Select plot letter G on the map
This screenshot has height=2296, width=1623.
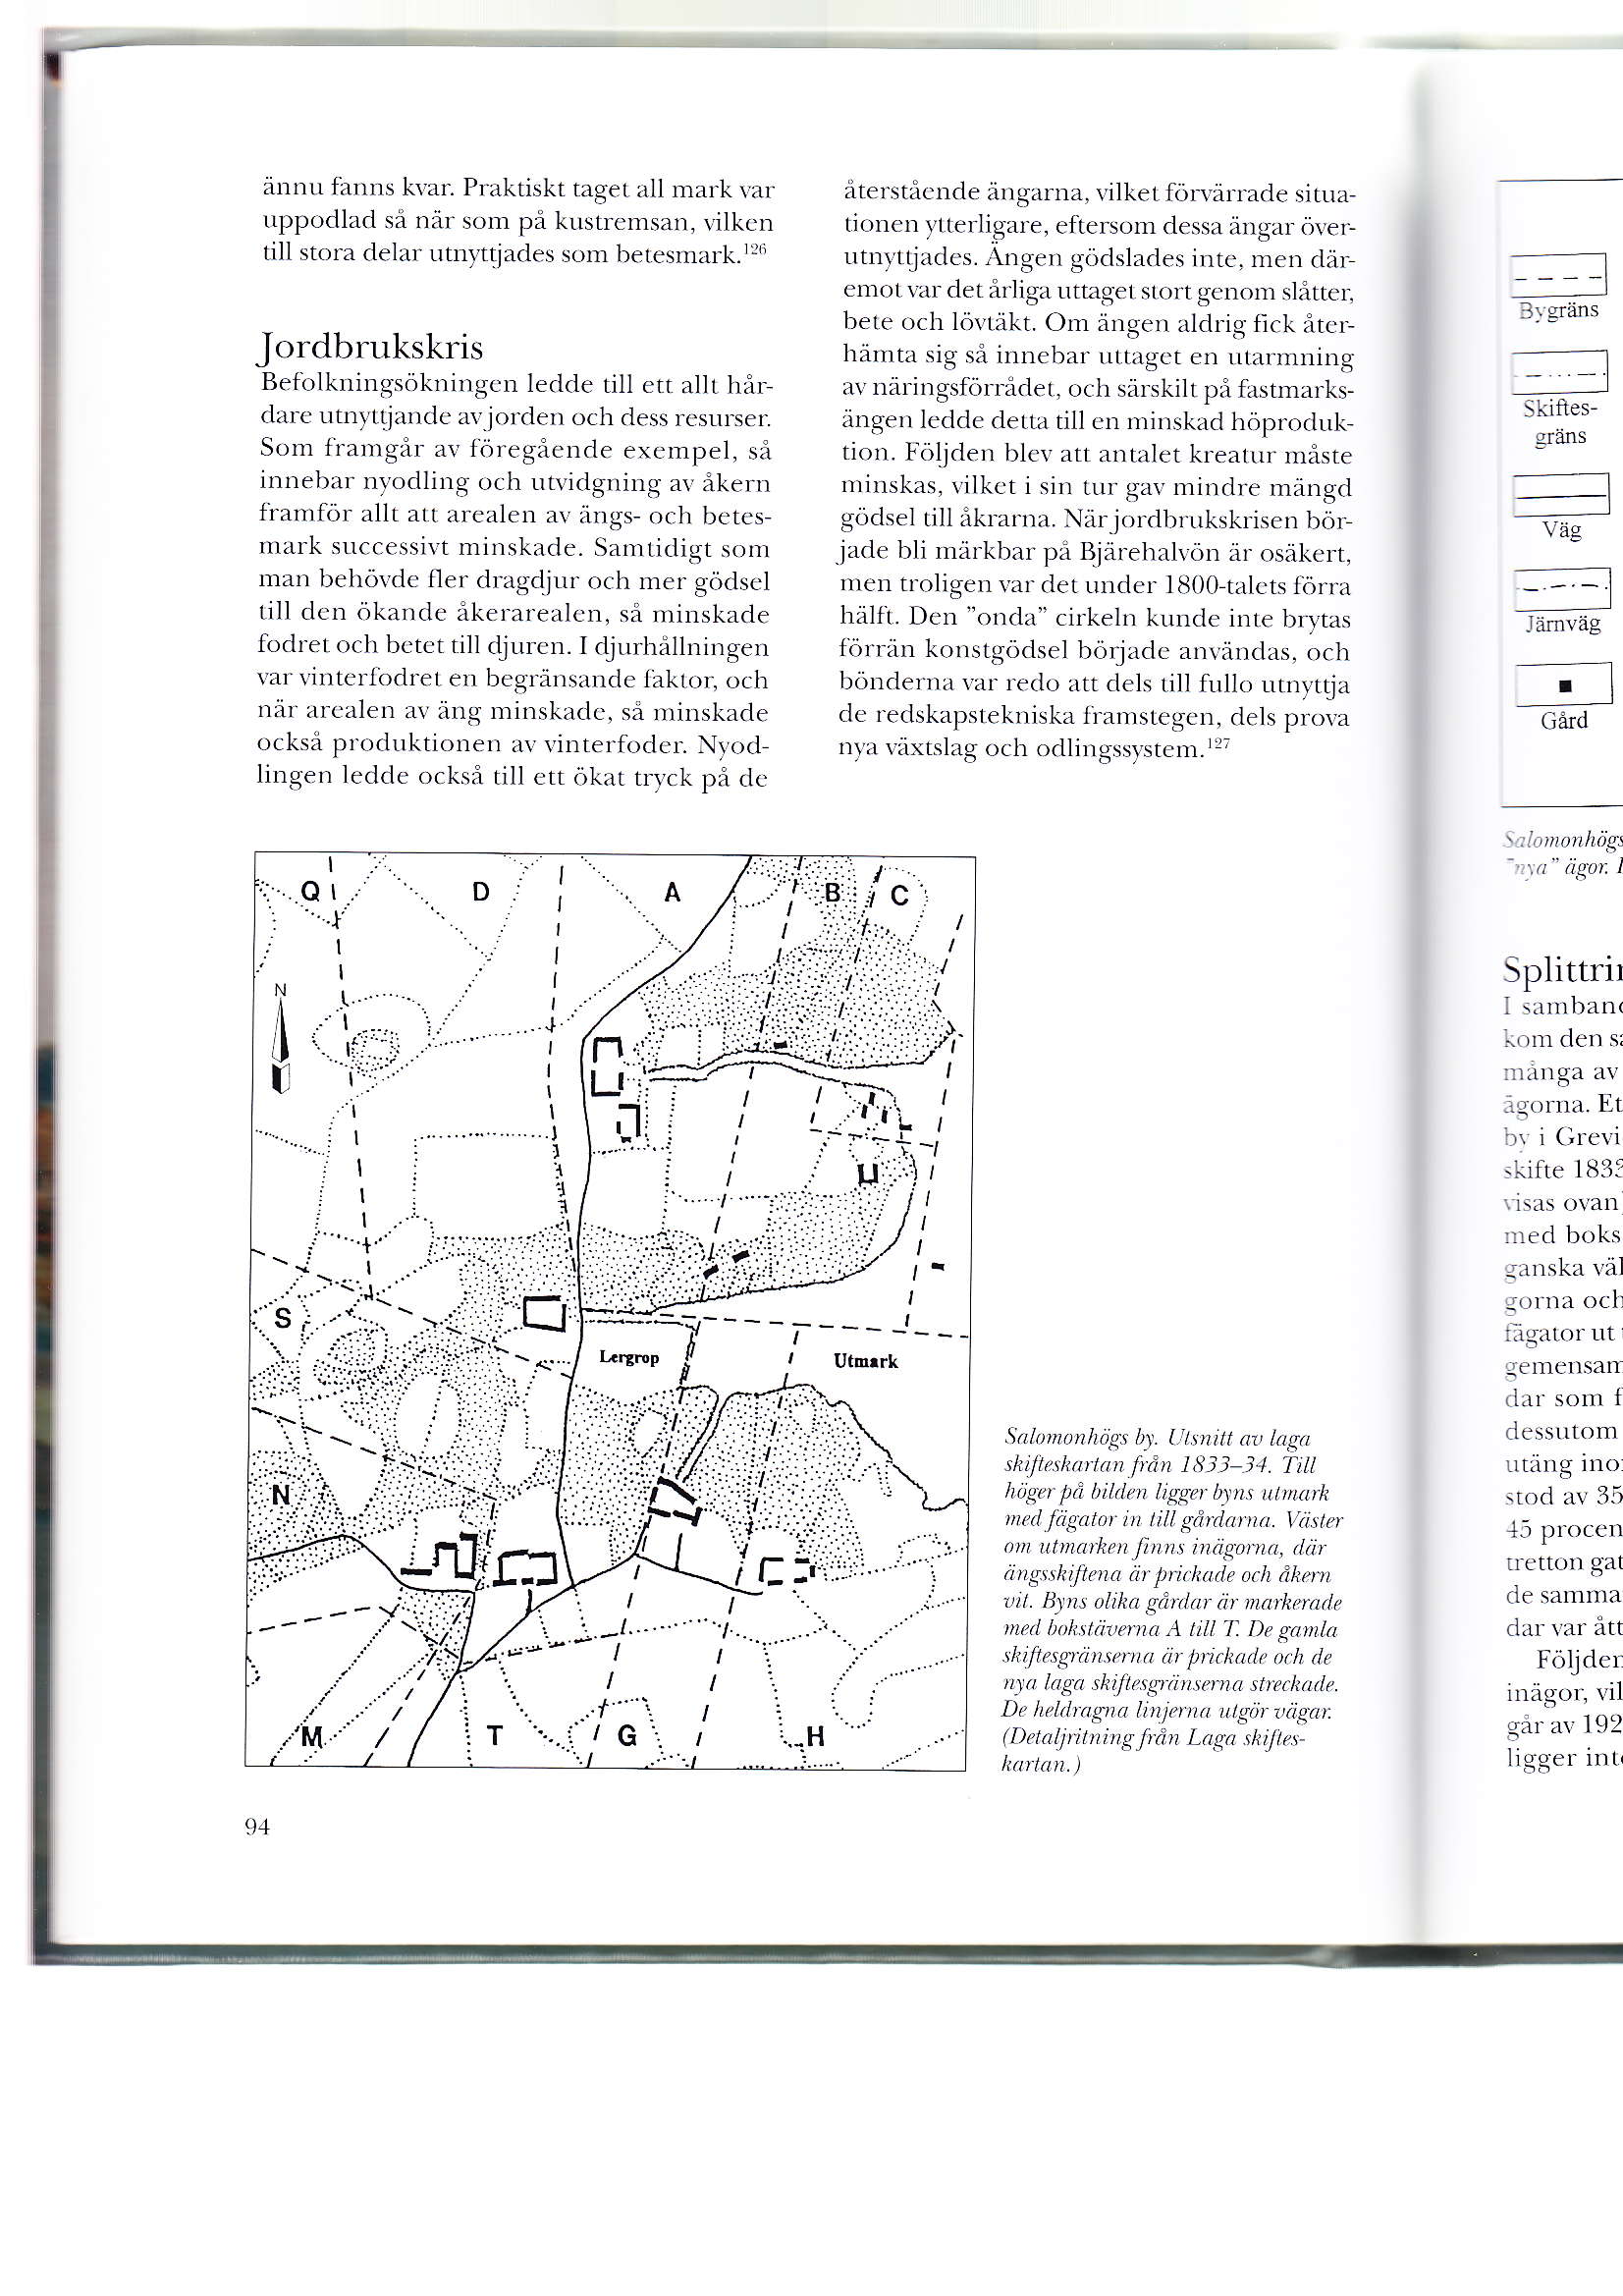tap(627, 1735)
